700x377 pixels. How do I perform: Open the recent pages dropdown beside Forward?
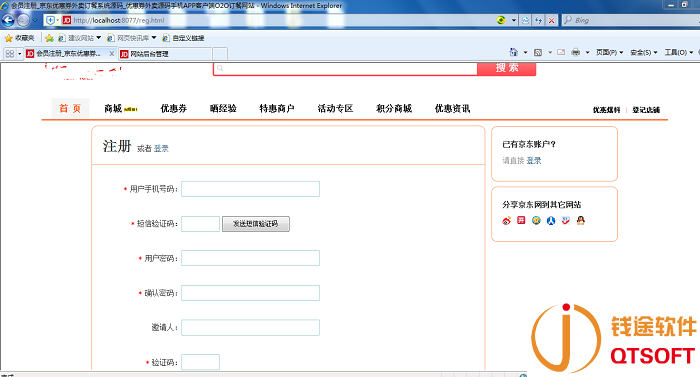35,21
